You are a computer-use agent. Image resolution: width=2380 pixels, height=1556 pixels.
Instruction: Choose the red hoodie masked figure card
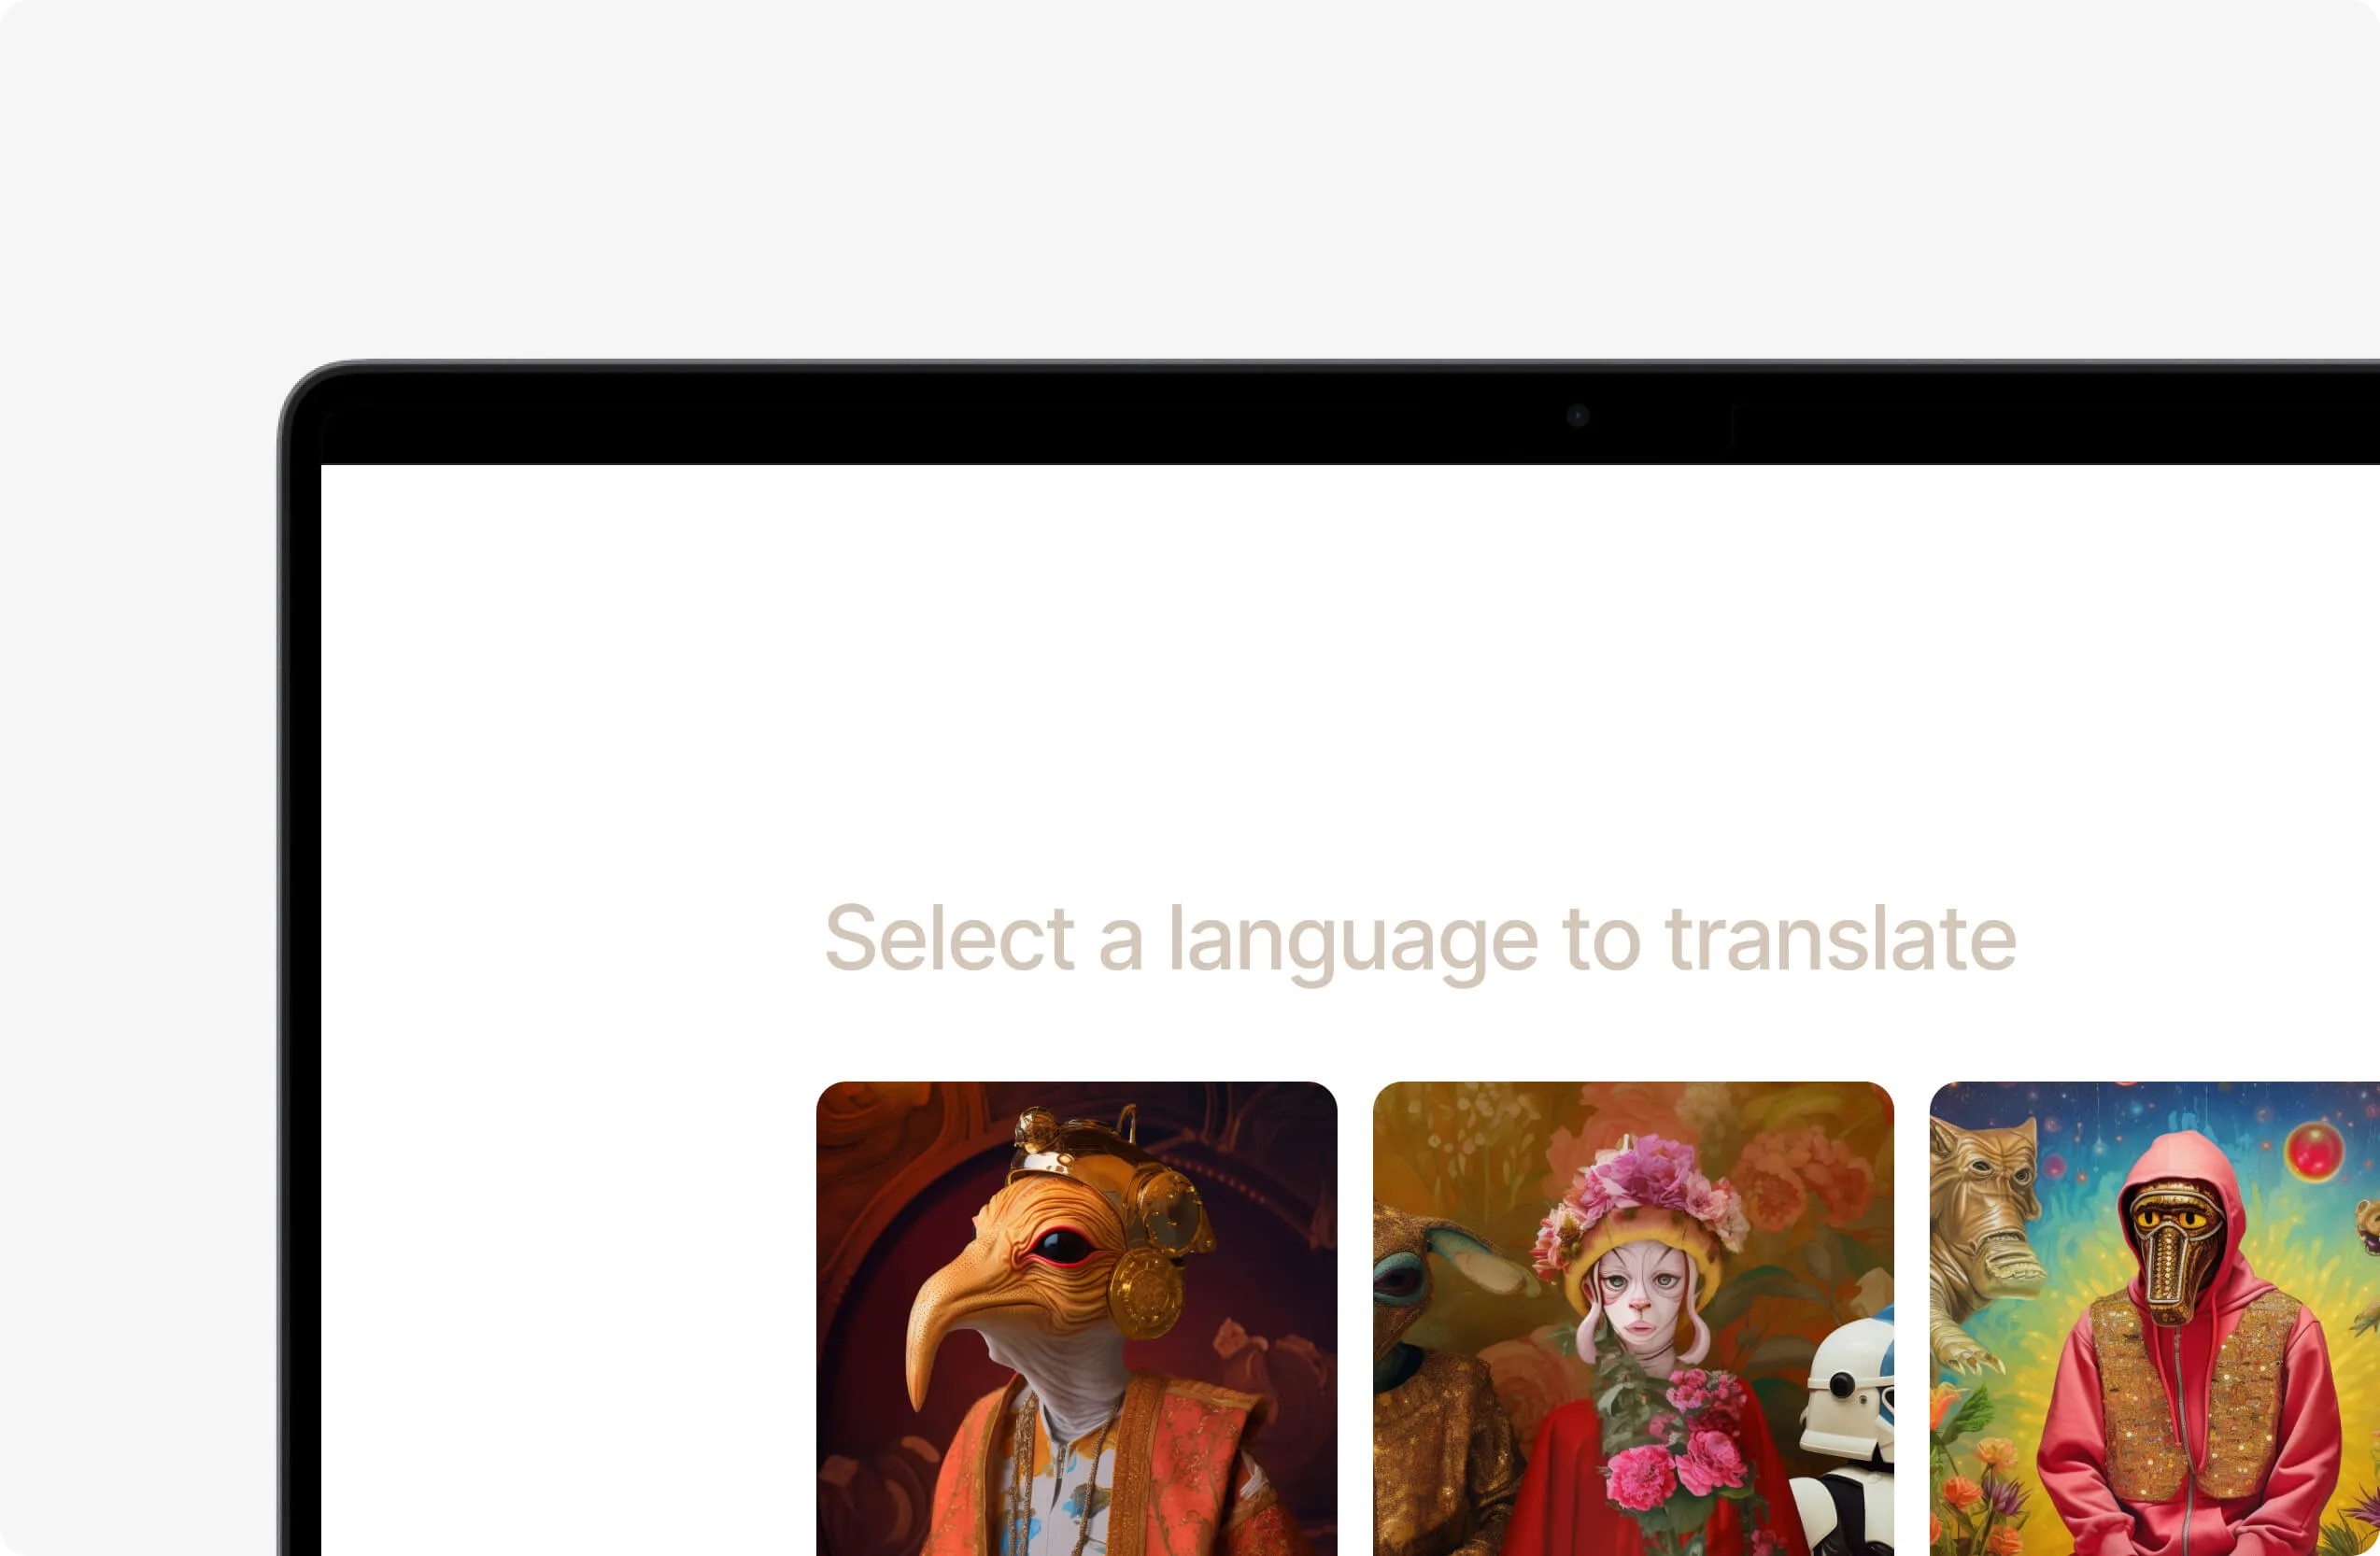click(2155, 1318)
